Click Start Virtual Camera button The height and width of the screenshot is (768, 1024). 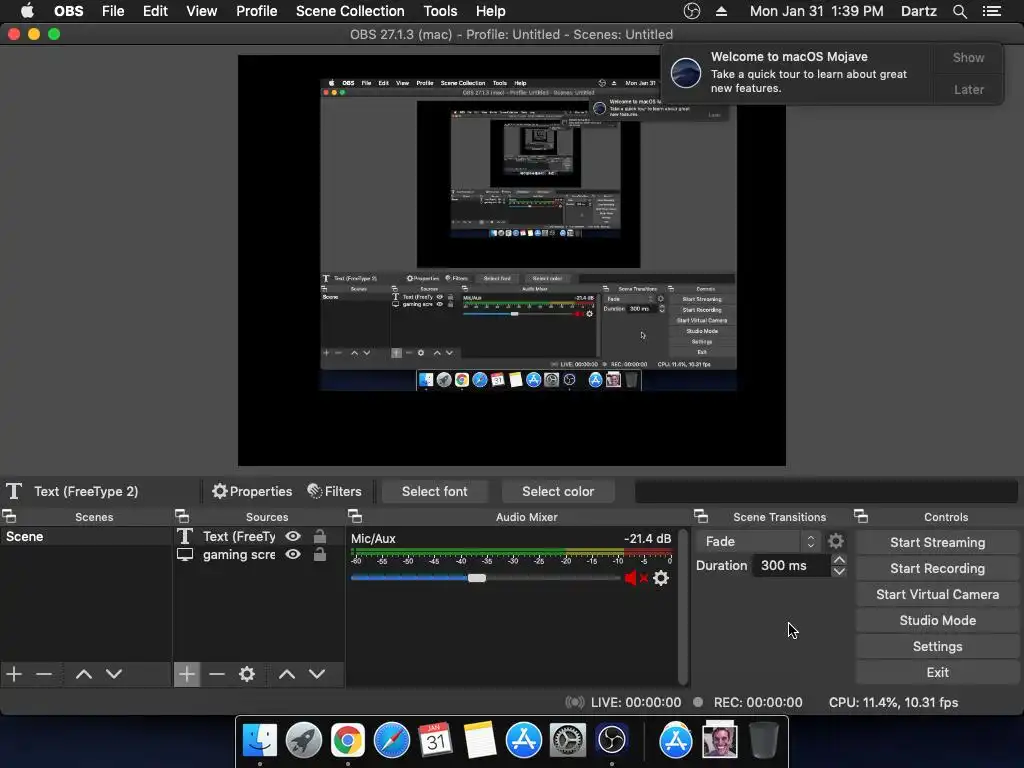point(937,594)
